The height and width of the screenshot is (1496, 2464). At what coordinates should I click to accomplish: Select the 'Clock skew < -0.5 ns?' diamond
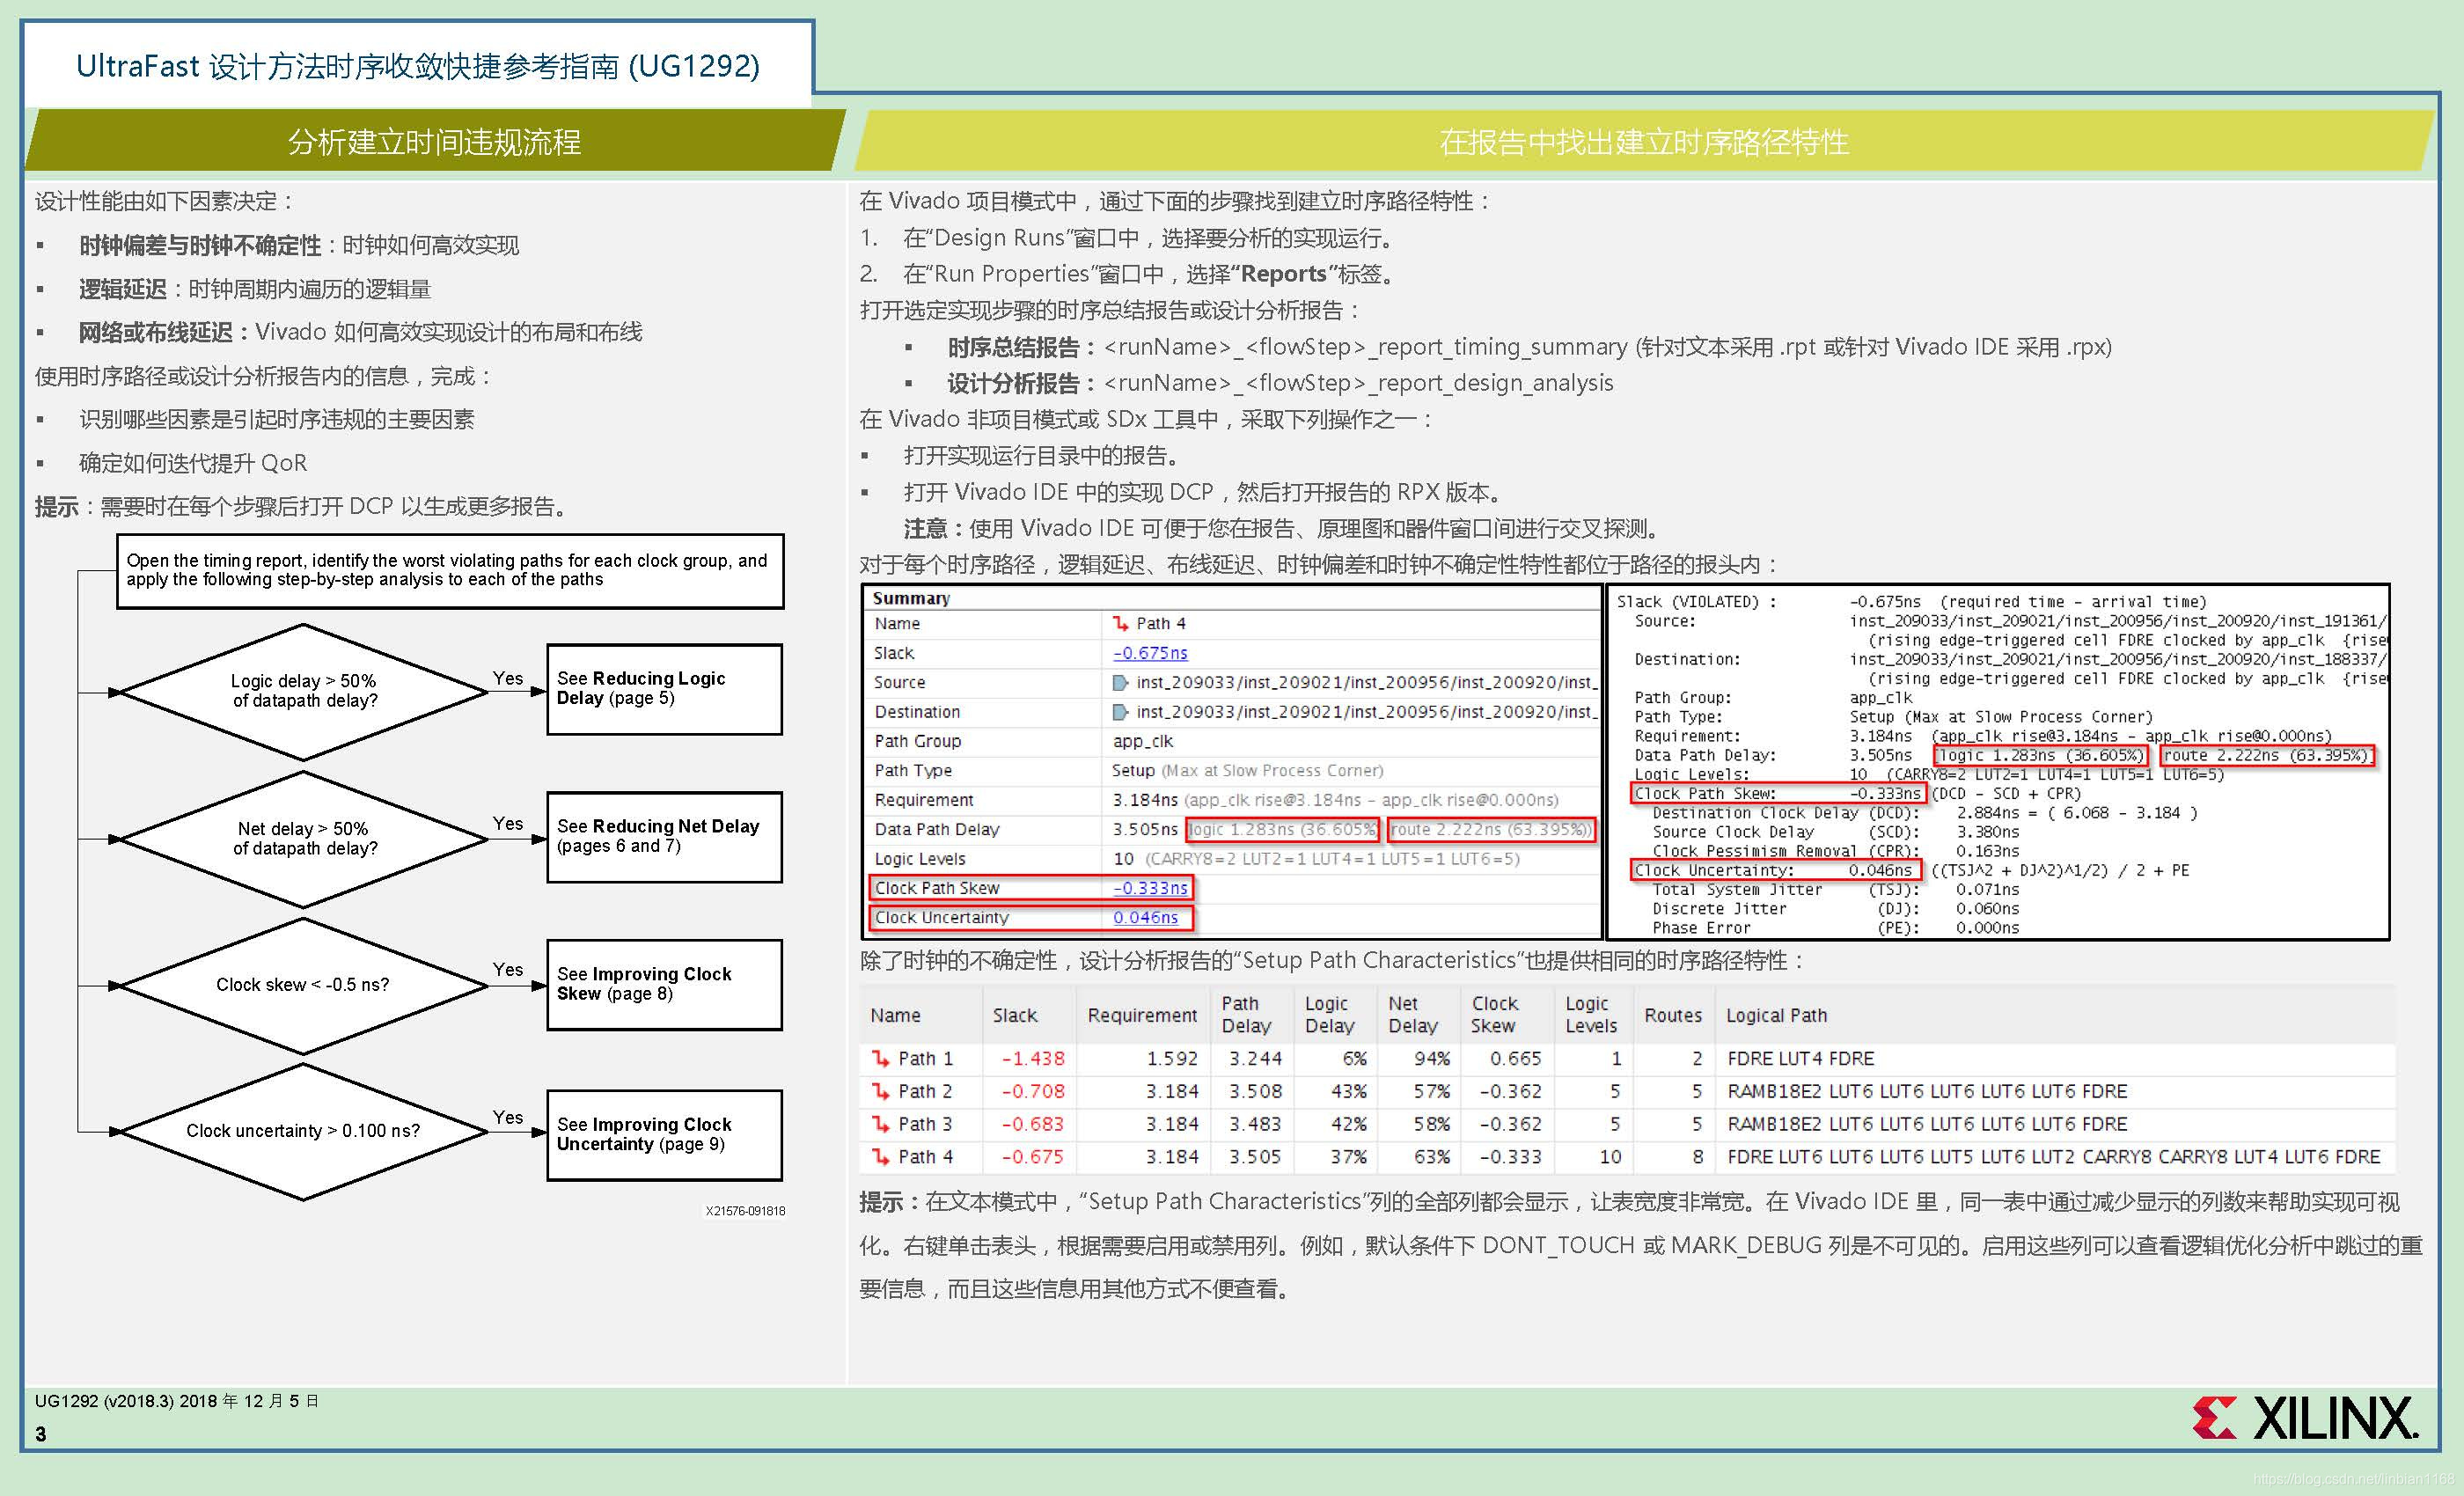pyautogui.click(x=304, y=985)
